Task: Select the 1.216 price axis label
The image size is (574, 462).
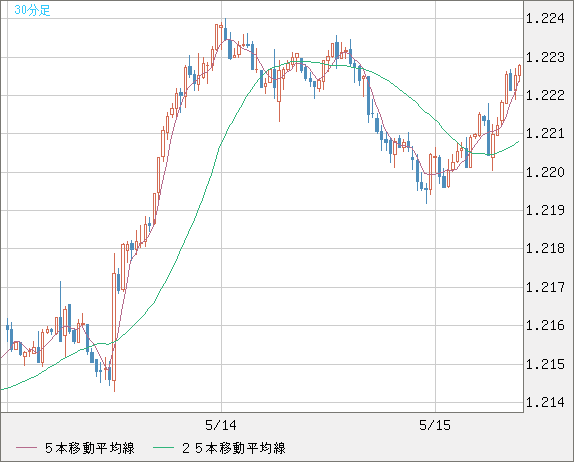Action: (545, 325)
